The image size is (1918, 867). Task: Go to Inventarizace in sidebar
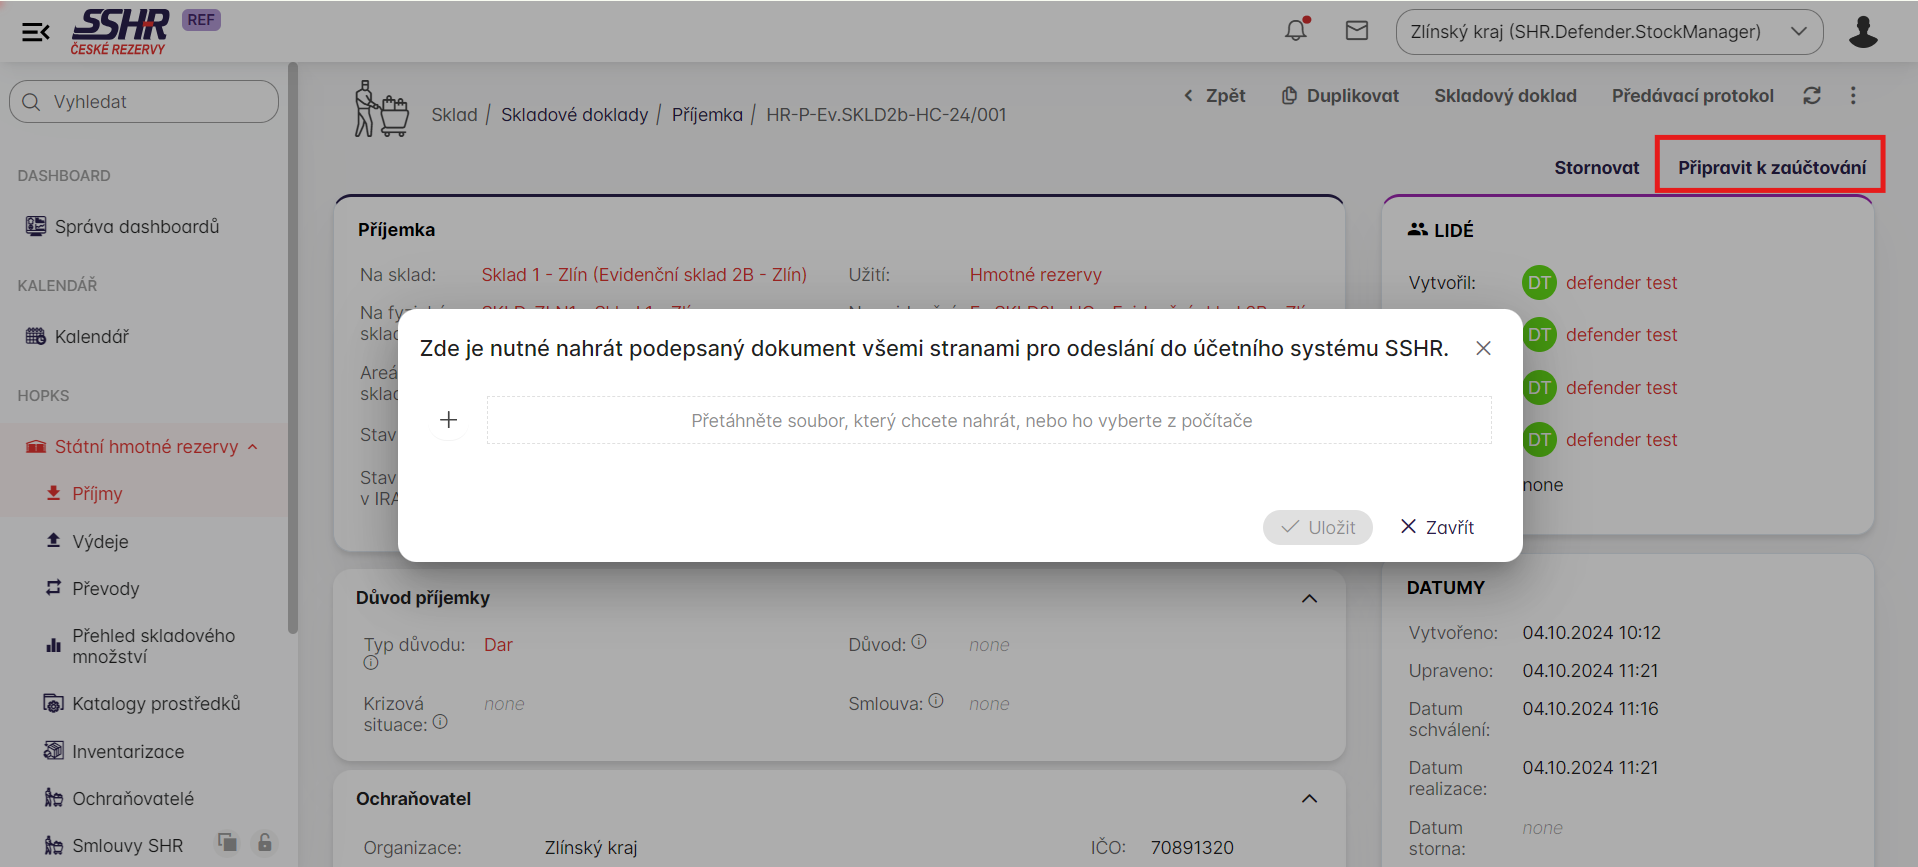[128, 751]
